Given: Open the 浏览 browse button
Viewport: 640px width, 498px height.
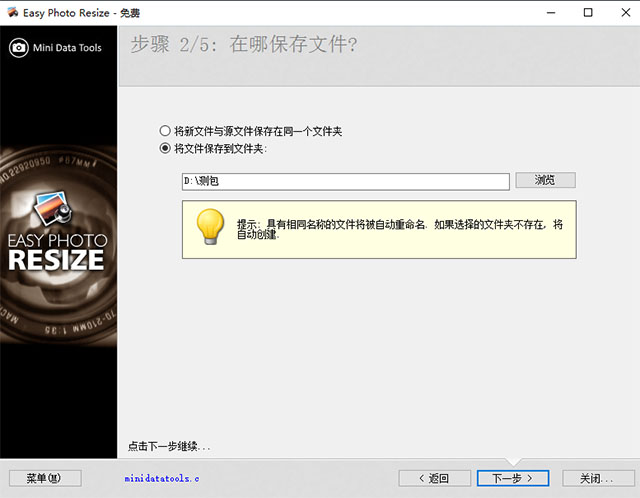Looking at the screenshot, I should pyautogui.click(x=545, y=180).
